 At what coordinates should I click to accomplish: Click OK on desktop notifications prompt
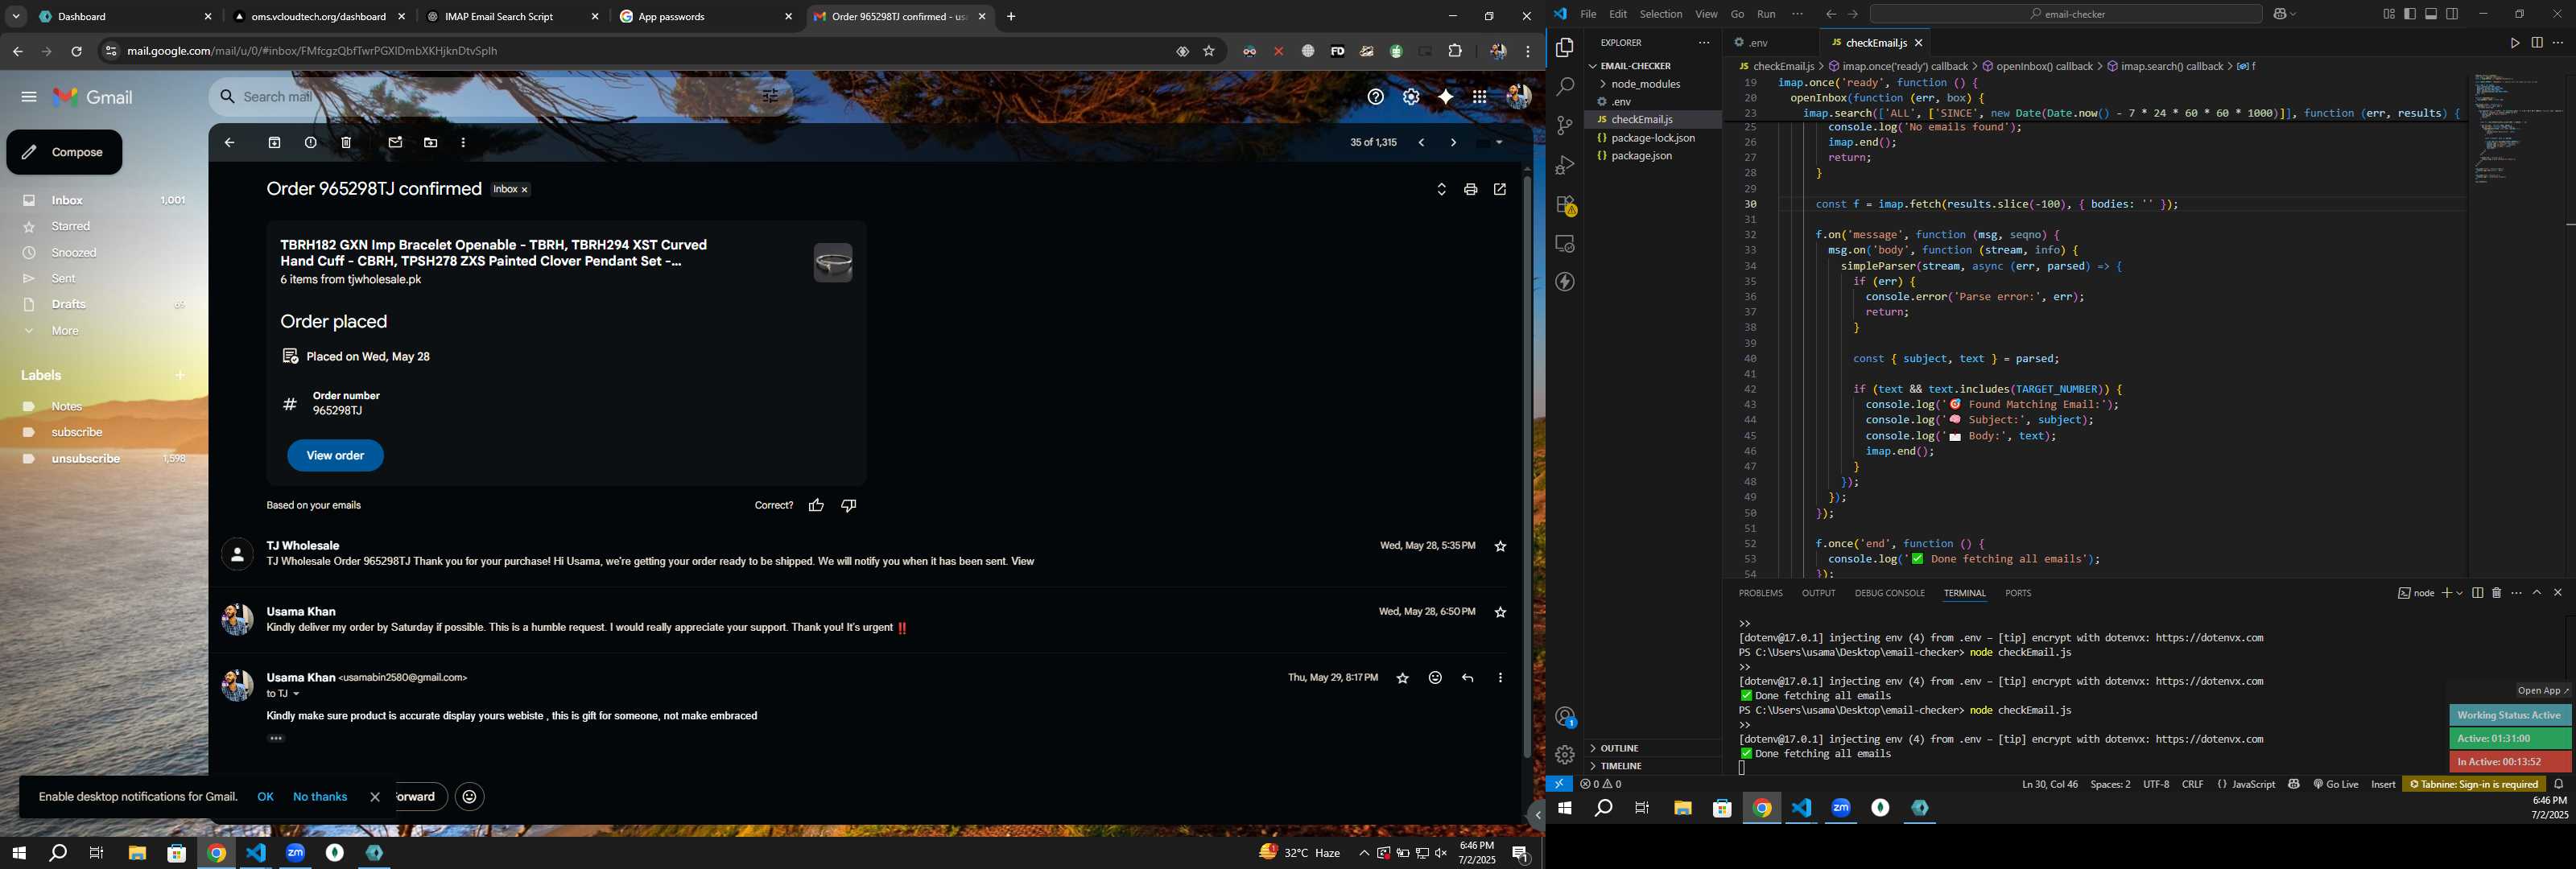point(265,798)
